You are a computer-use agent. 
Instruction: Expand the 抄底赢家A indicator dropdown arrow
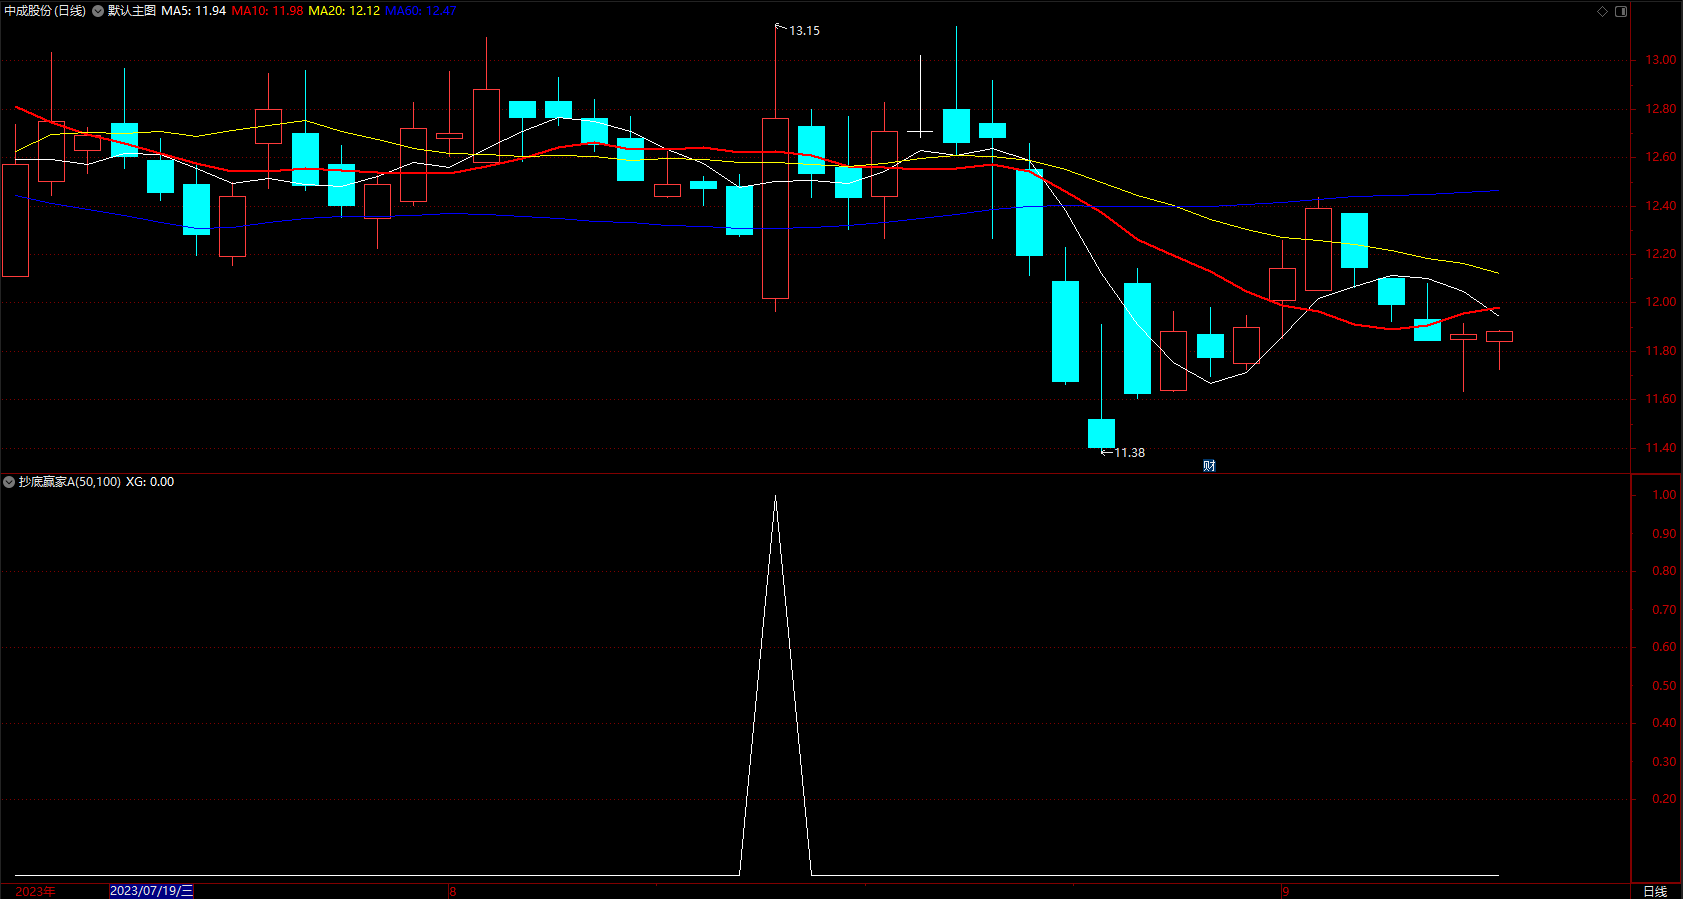tap(9, 482)
